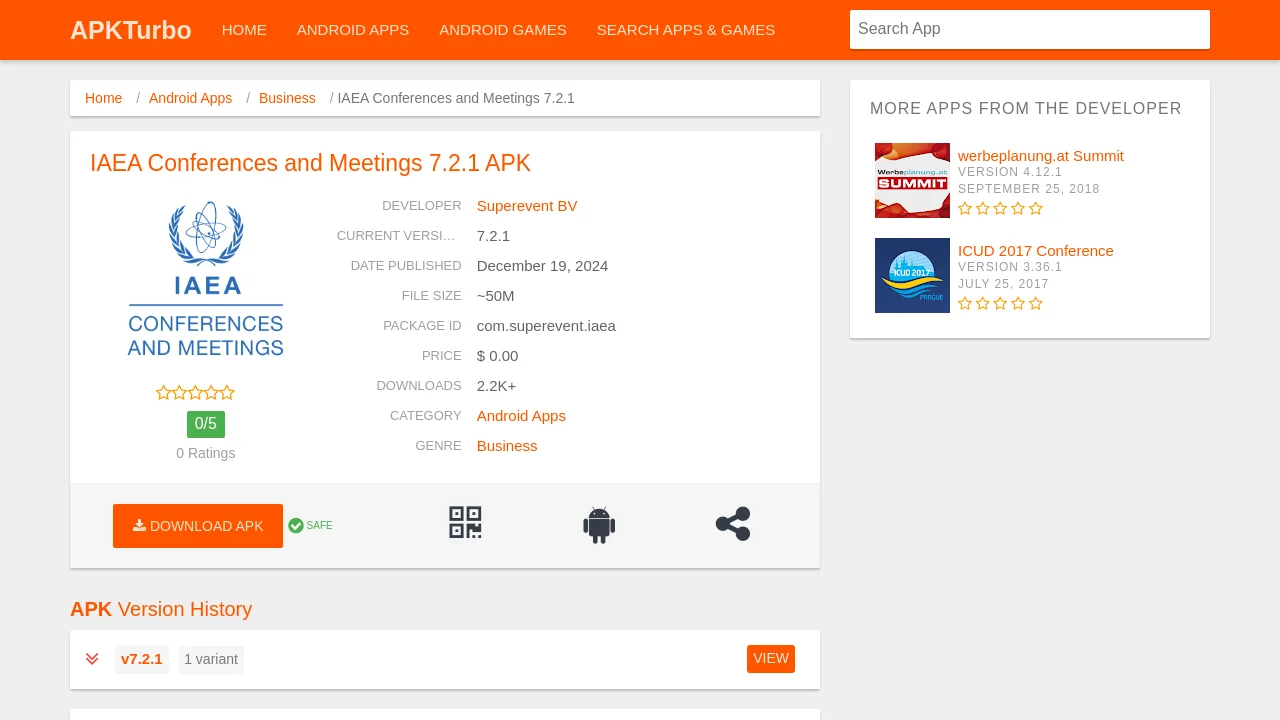The height and width of the screenshot is (720, 1280).
Task: Click the star rating under the IAEA logo
Action: (x=195, y=393)
